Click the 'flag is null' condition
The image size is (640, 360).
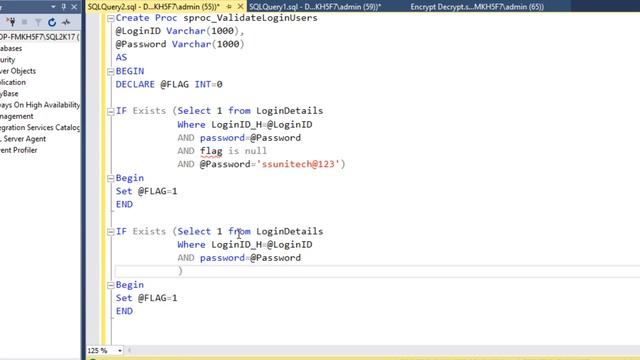coord(233,151)
